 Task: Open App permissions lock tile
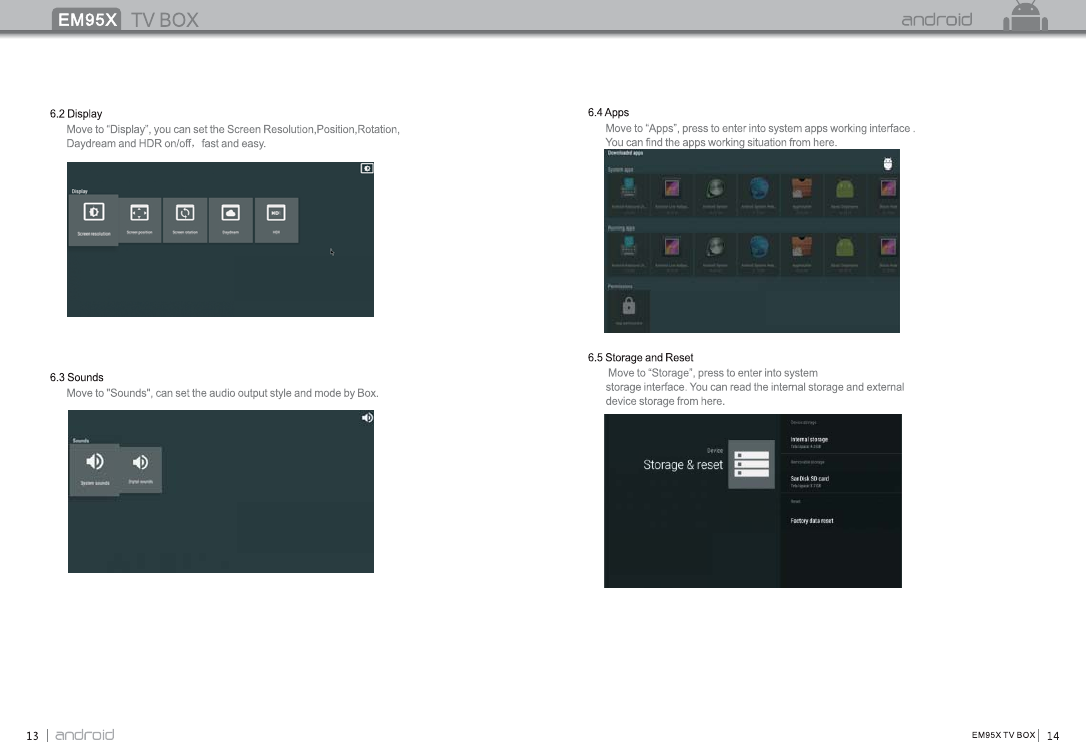(x=628, y=310)
